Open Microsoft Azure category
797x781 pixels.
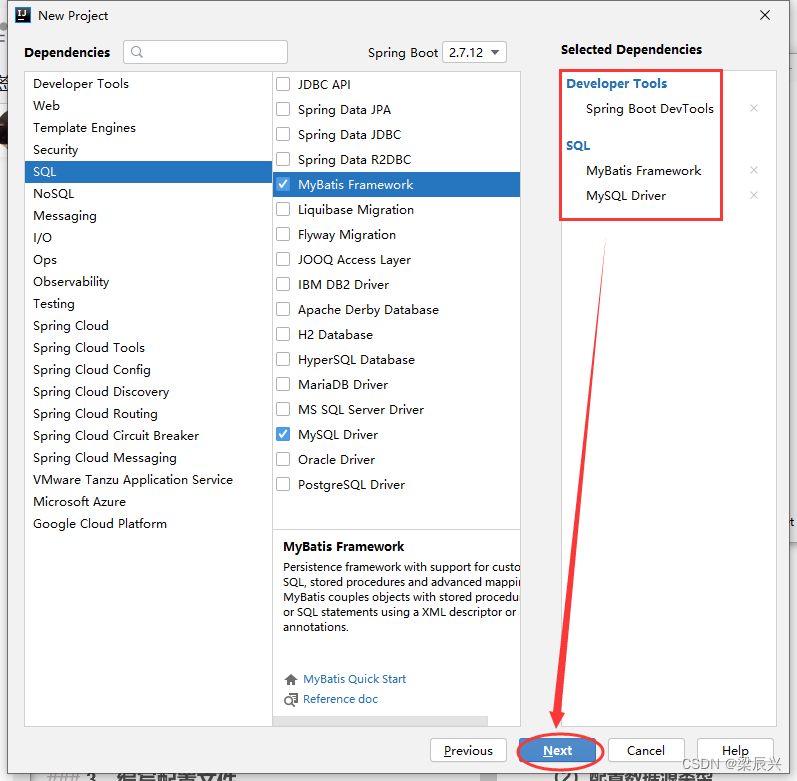(x=148, y=502)
